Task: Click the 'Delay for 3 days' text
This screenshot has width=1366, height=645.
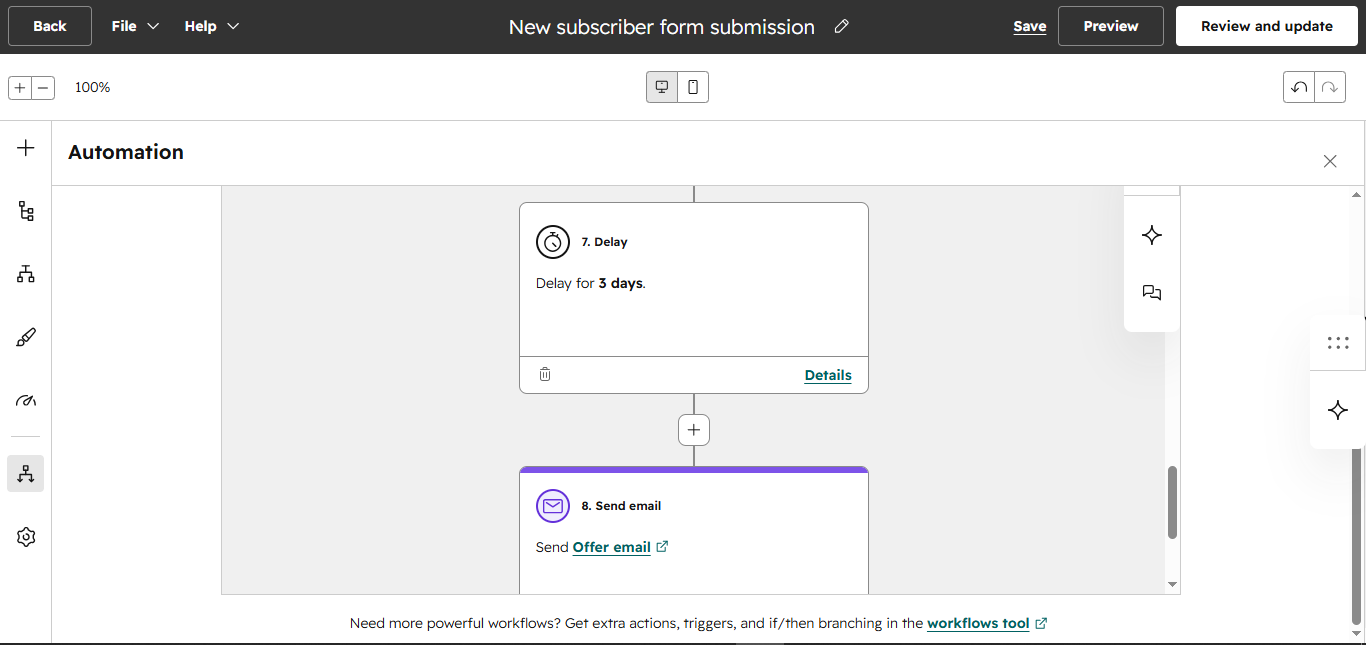Action: (x=591, y=283)
